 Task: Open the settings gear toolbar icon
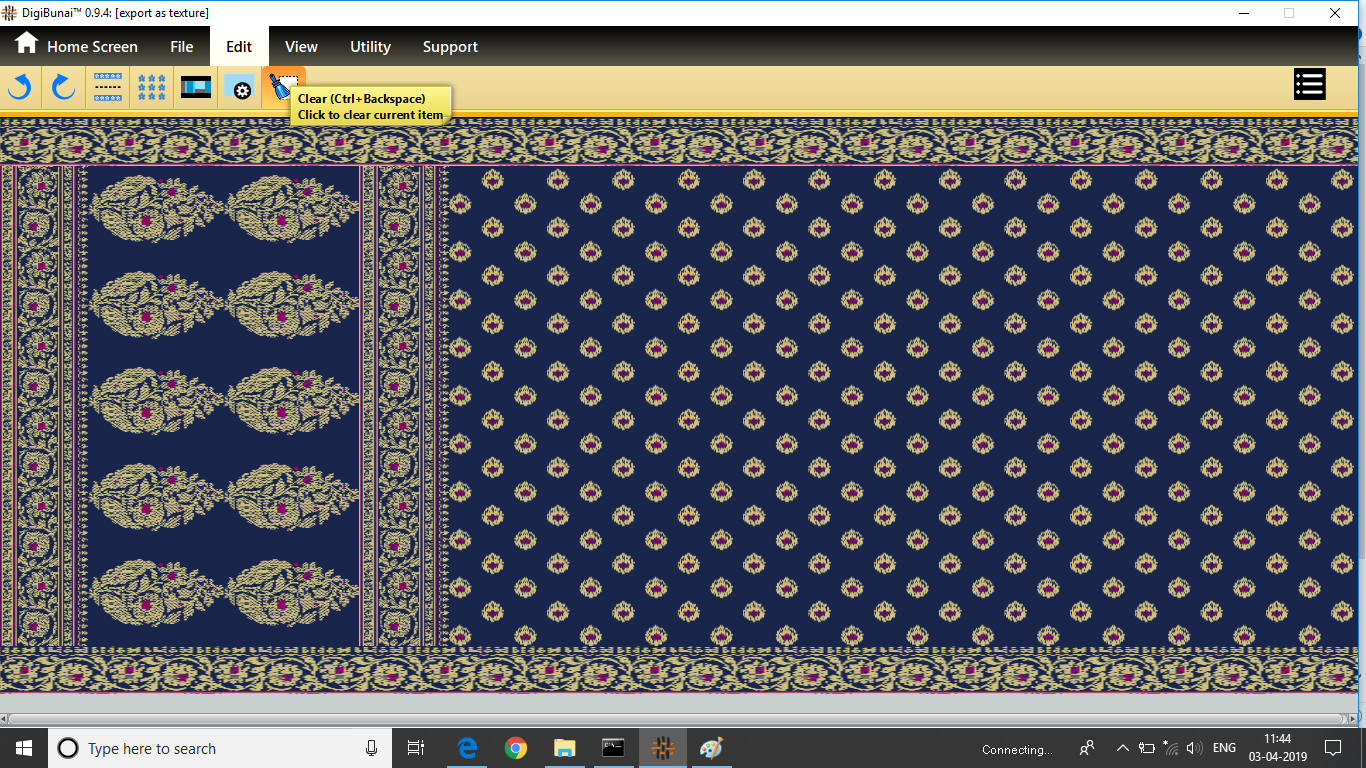point(240,88)
